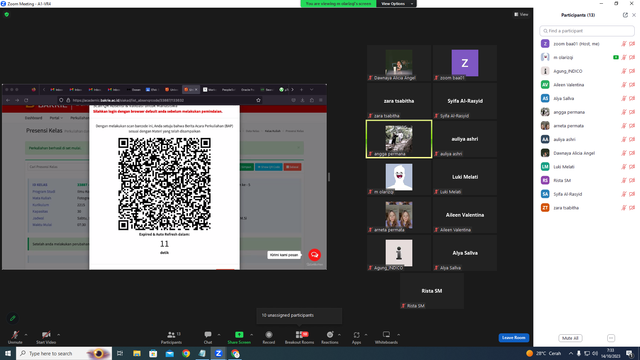
Task: Click the blue Leave Room button
Action: (513, 338)
